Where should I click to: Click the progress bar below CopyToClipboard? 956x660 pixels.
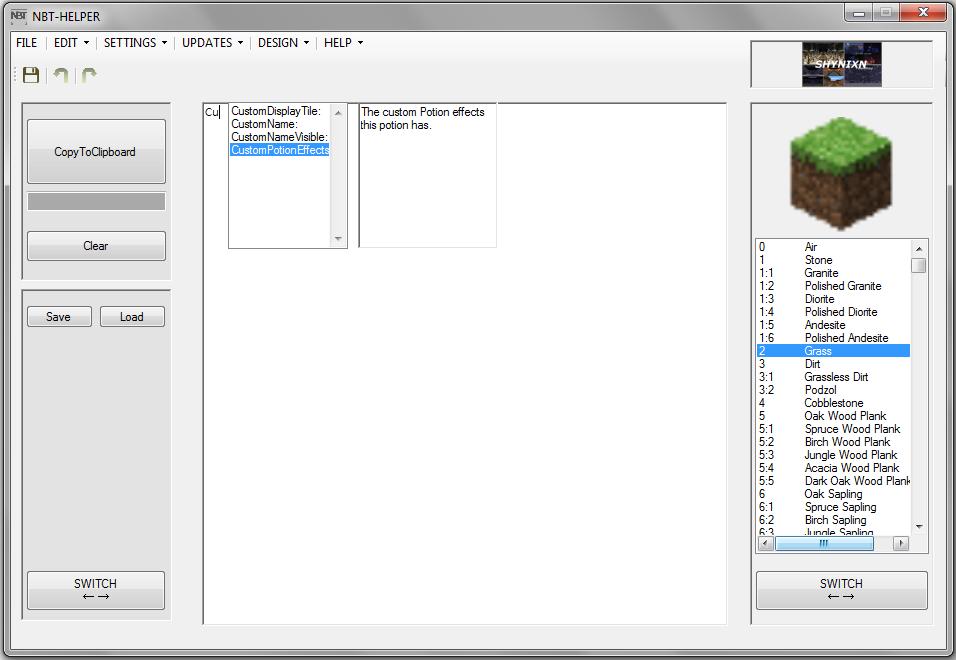point(95,201)
